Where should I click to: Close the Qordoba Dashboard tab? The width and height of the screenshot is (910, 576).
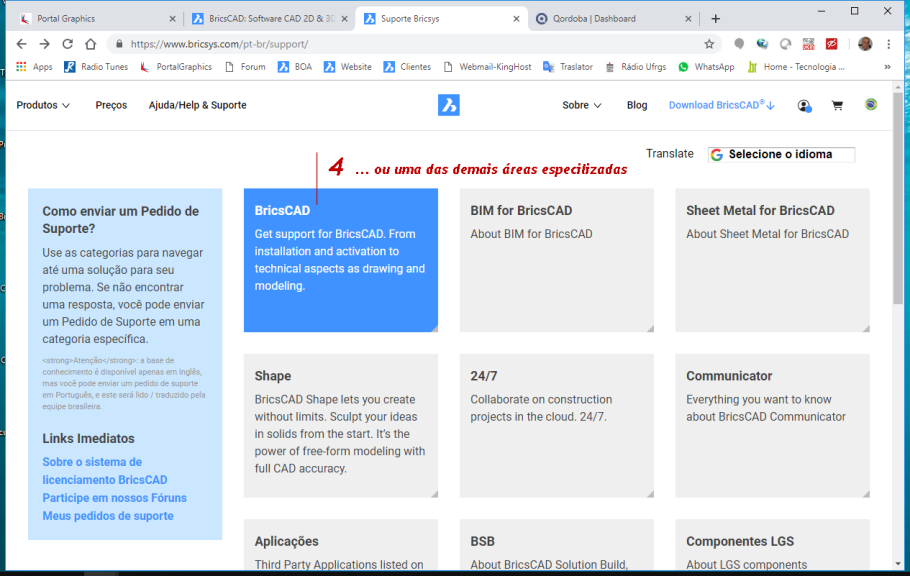point(688,19)
